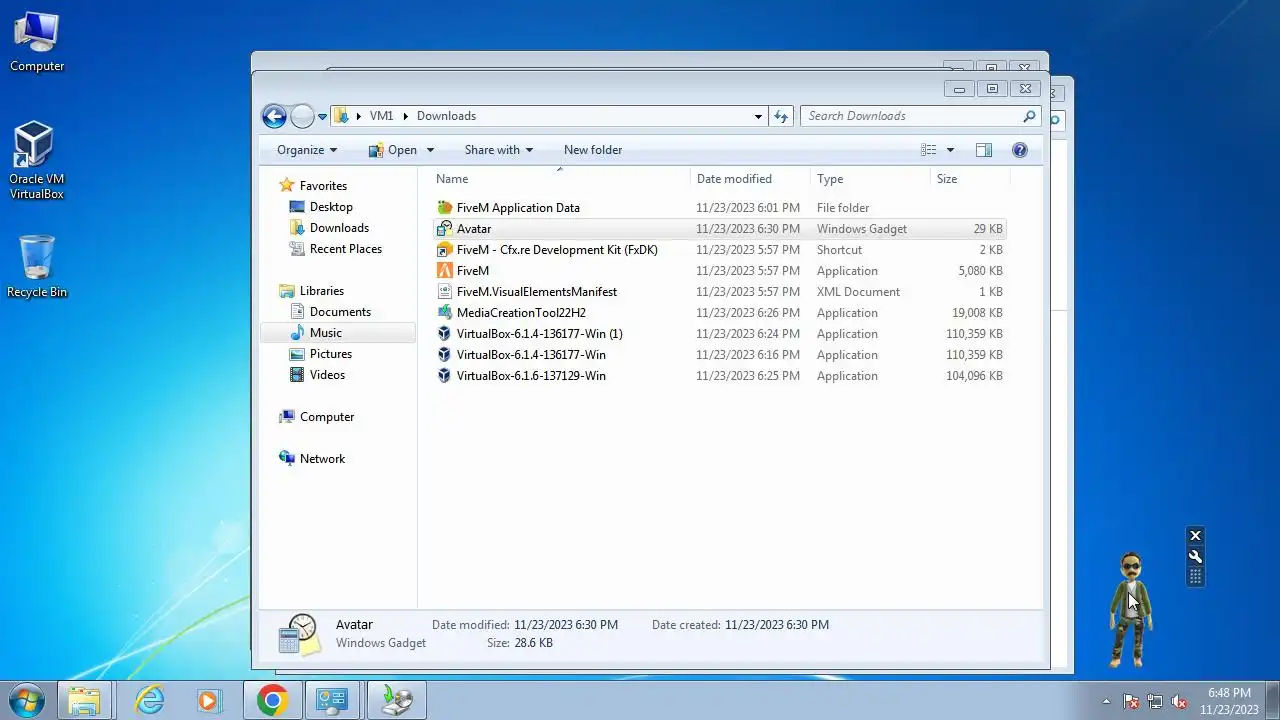Open Libraries in the navigation pane
Image resolution: width=1280 pixels, height=720 pixels.
tap(321, 291)
